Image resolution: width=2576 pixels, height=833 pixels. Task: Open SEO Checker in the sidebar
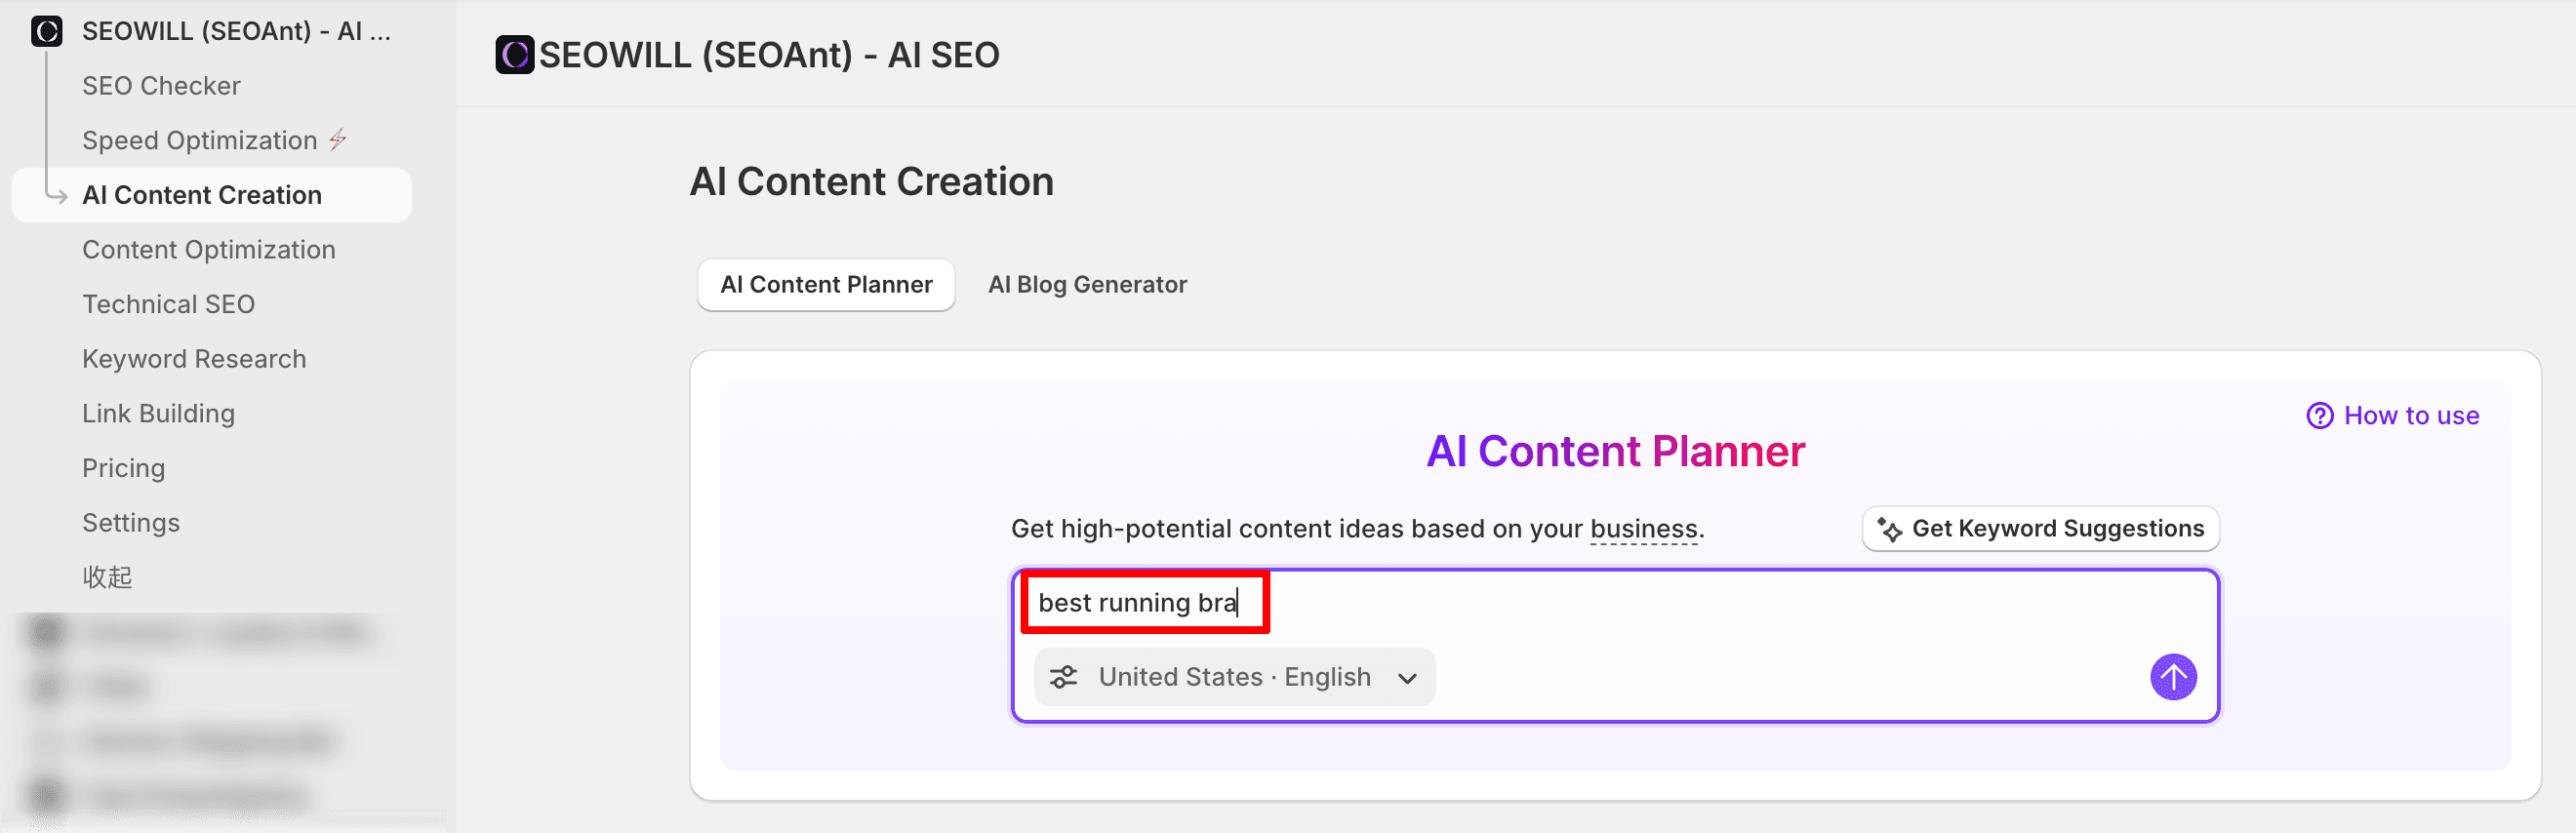pyautogui.click(x=161, y=86)
